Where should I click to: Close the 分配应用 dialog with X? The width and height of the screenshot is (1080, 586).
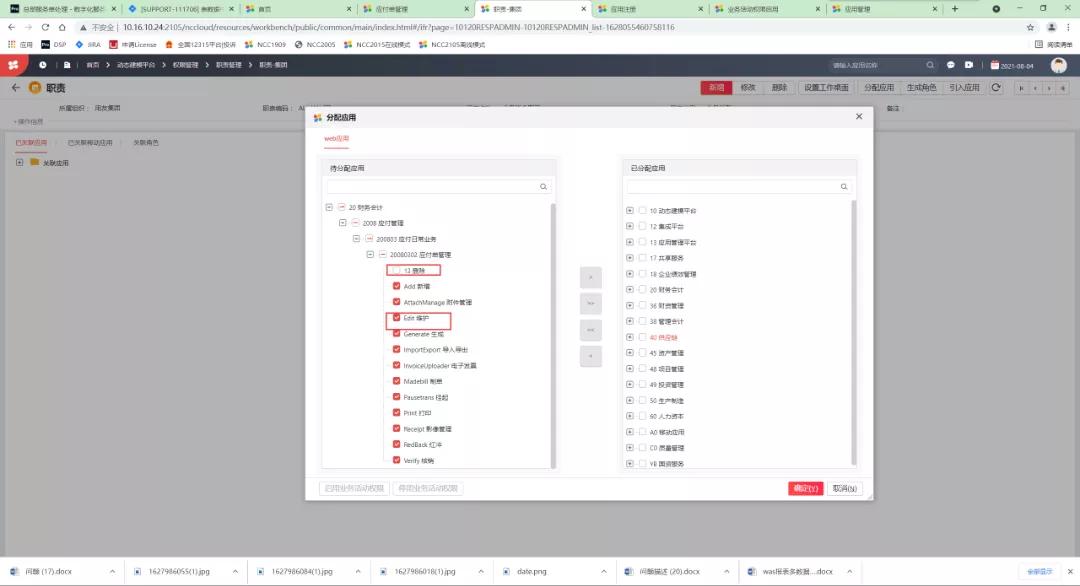tap(859, 116)
